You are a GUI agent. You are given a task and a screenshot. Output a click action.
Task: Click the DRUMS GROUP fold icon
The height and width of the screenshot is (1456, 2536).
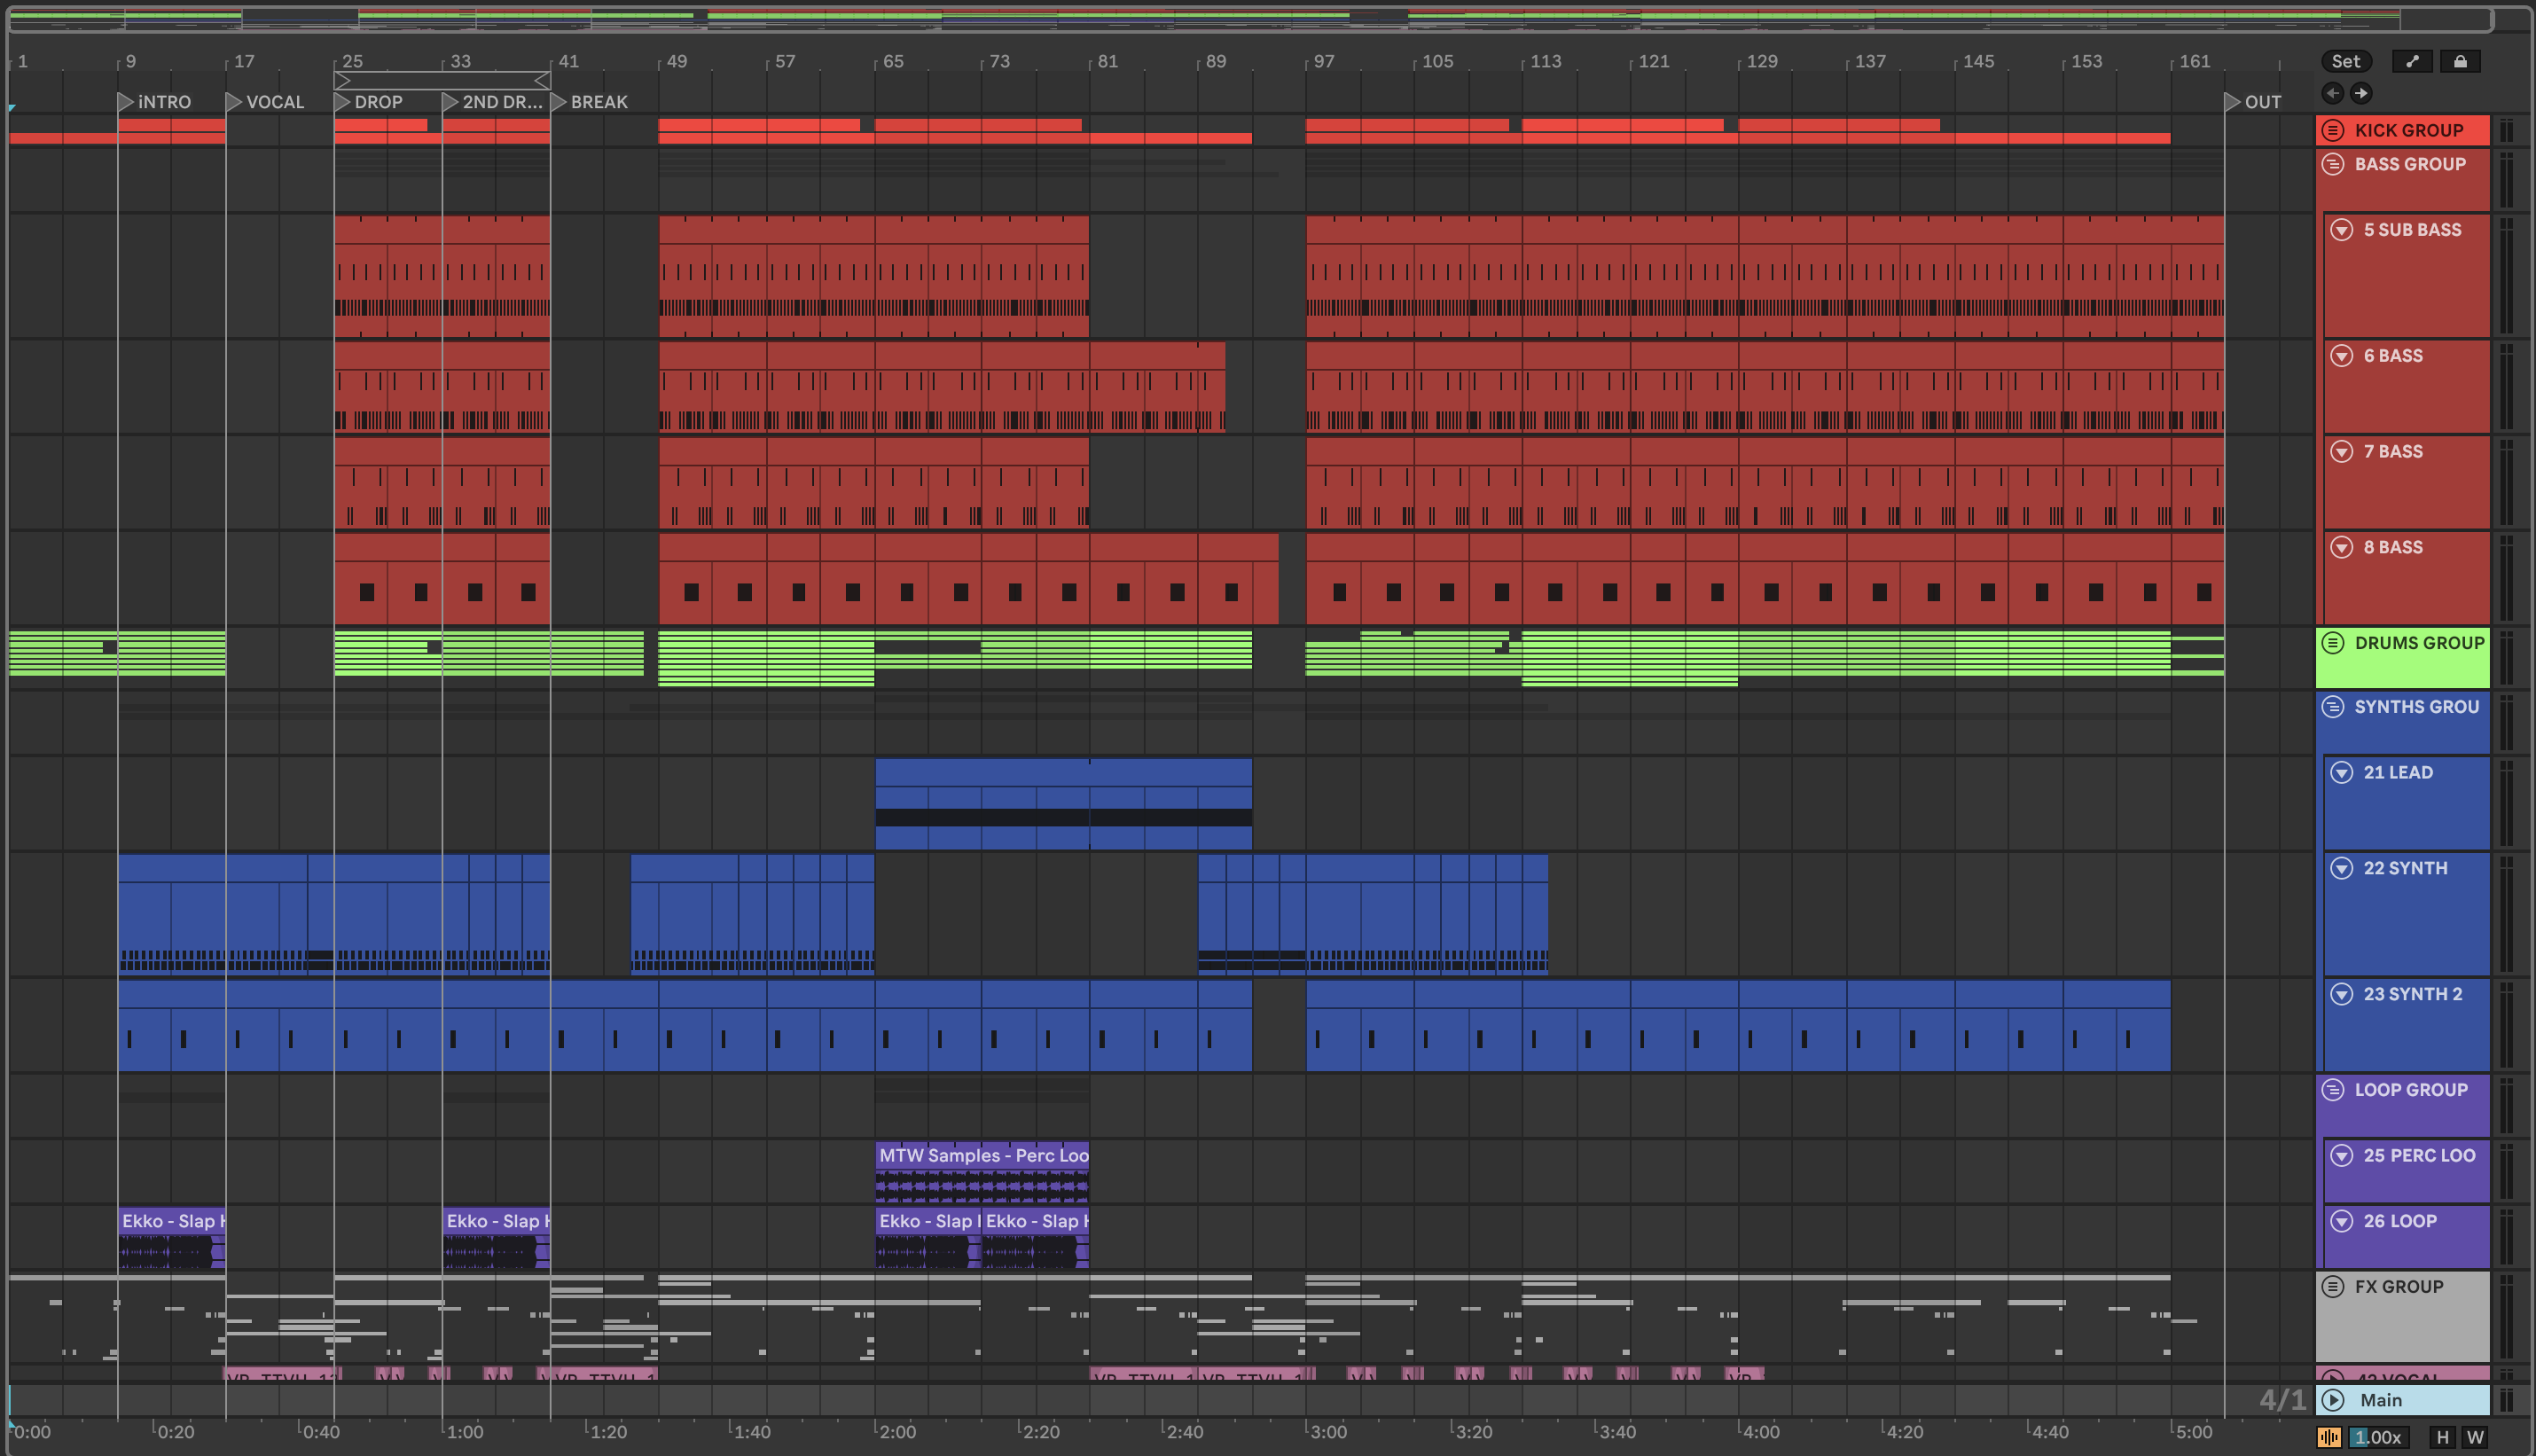pyautogui.click(x=2333, y=643)
